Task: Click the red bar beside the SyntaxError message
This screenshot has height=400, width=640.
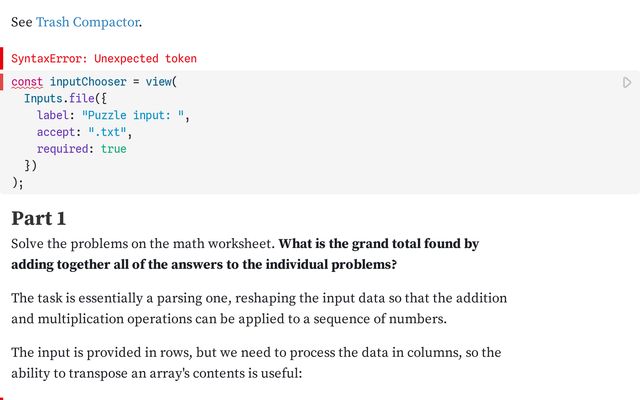Action: pyautogui.click(x=2, y=58)
